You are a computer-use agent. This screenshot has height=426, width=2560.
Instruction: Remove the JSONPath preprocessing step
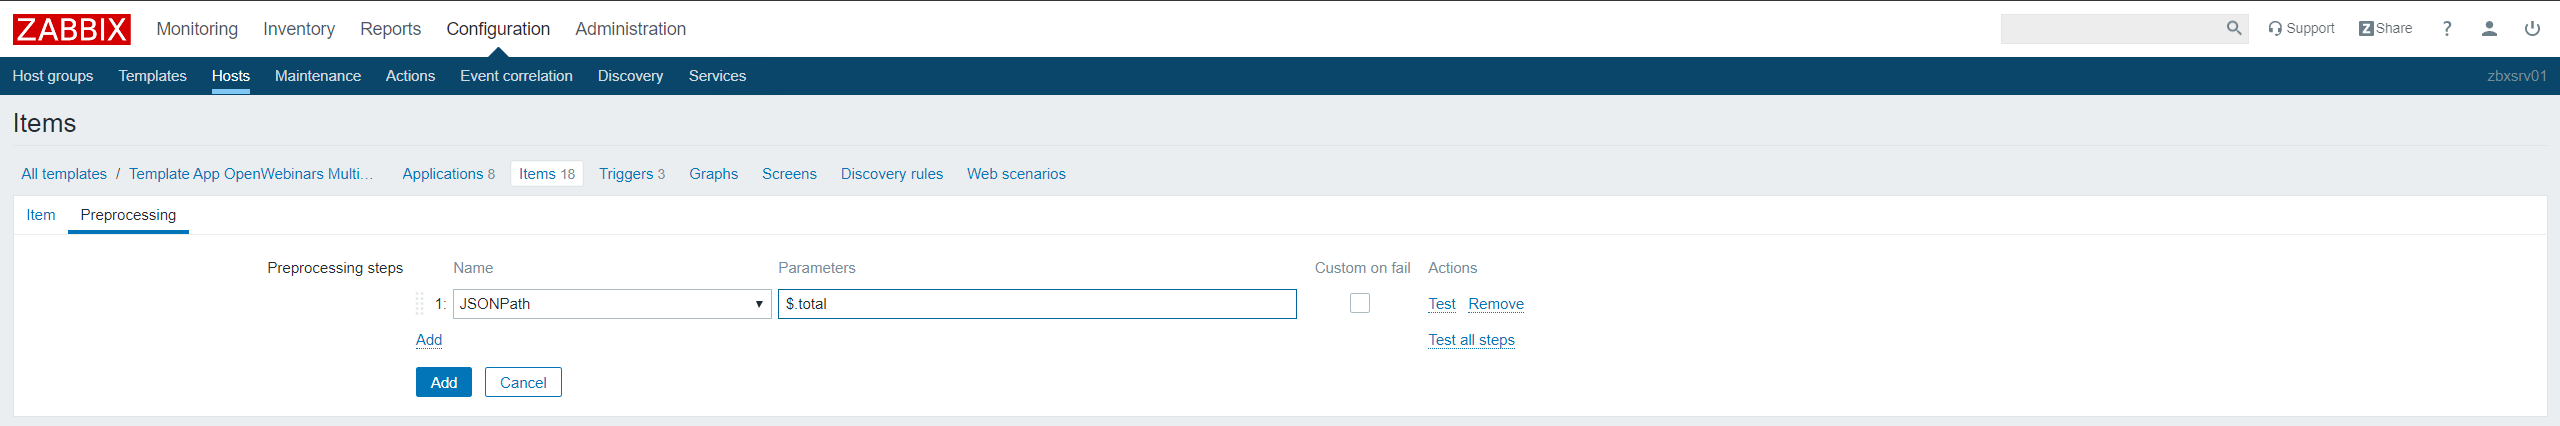pos(1496,304)
